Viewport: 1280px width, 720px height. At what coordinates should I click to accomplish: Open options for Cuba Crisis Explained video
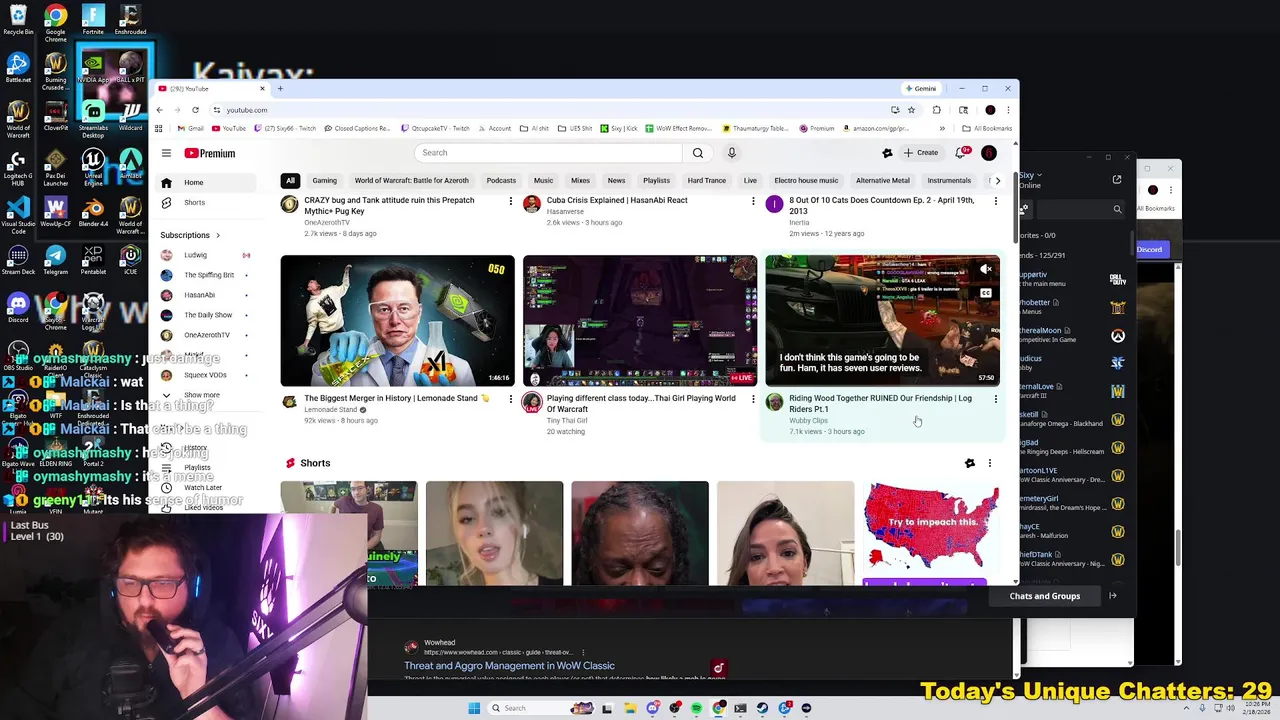pos(753,201)
